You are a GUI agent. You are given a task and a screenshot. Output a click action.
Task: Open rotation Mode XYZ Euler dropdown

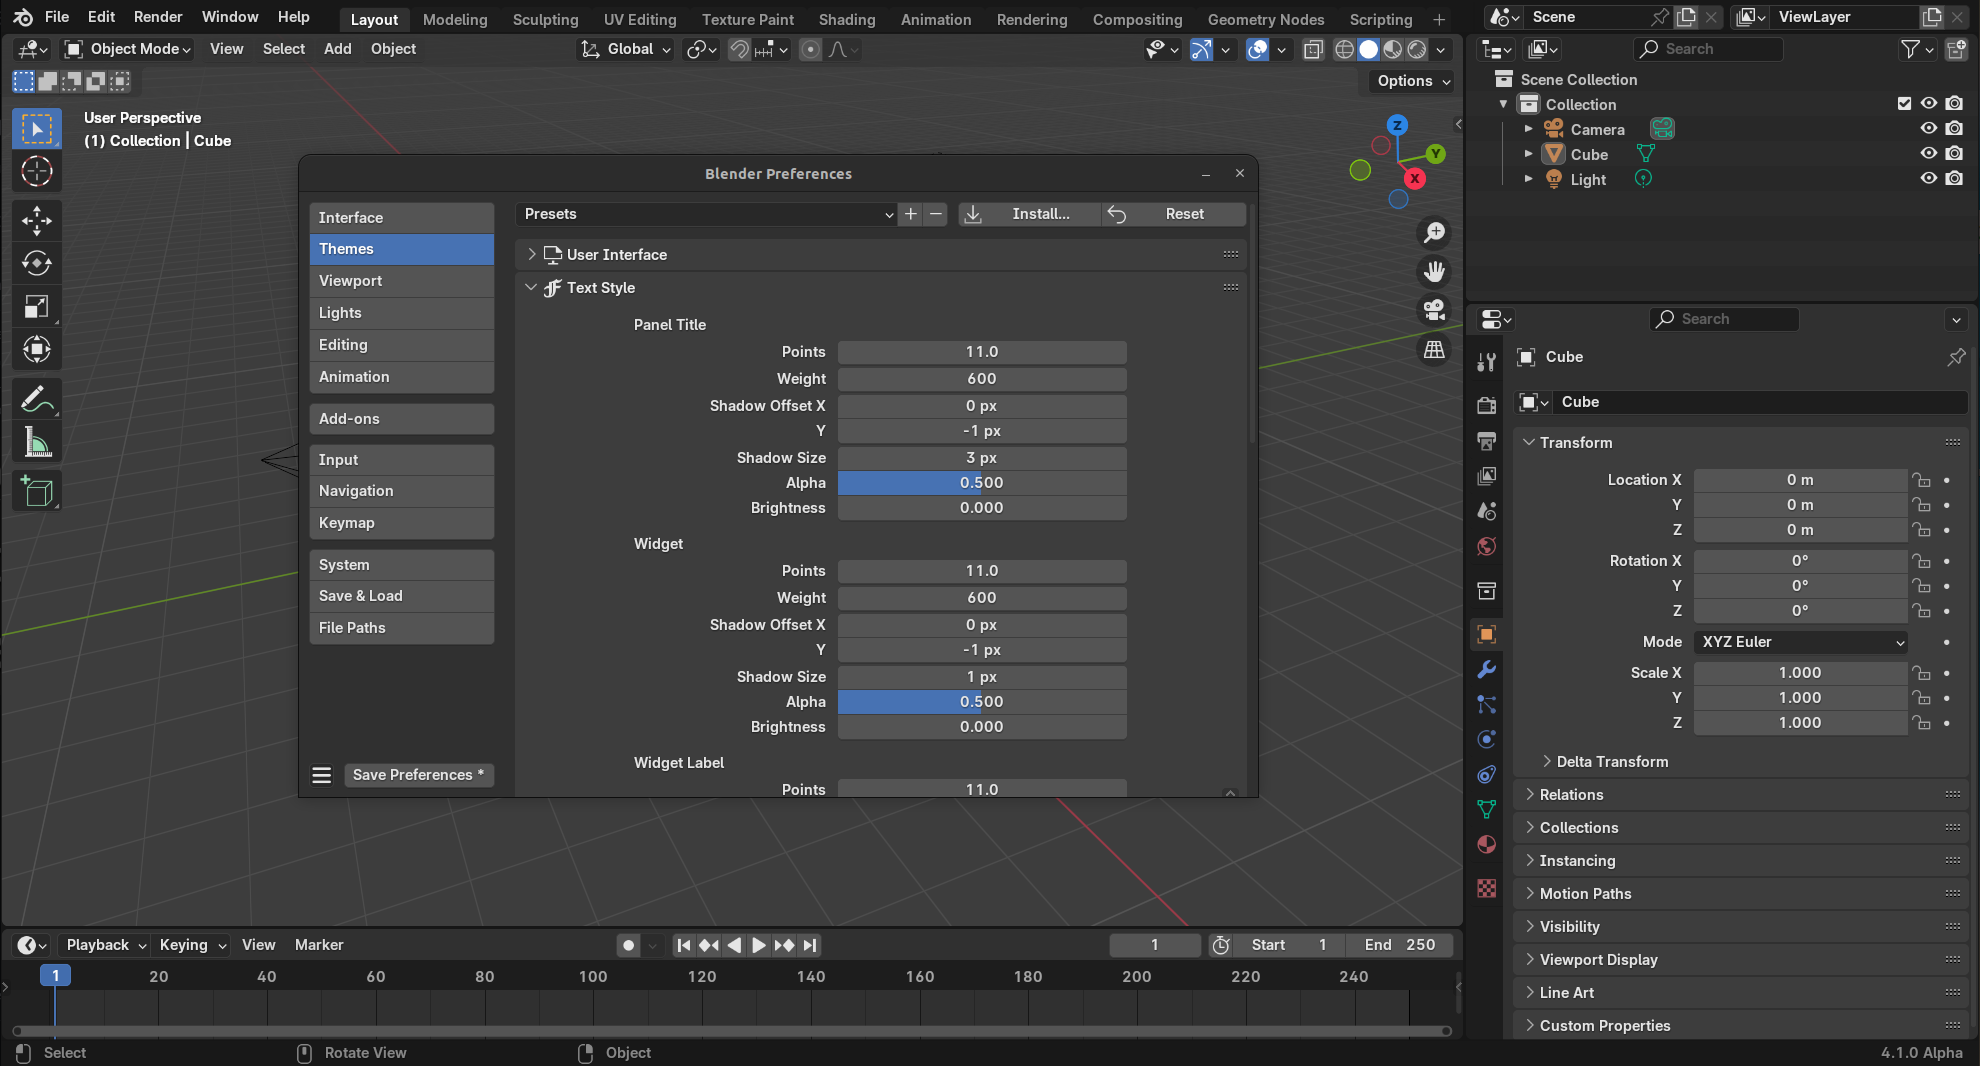point(1801,642)
